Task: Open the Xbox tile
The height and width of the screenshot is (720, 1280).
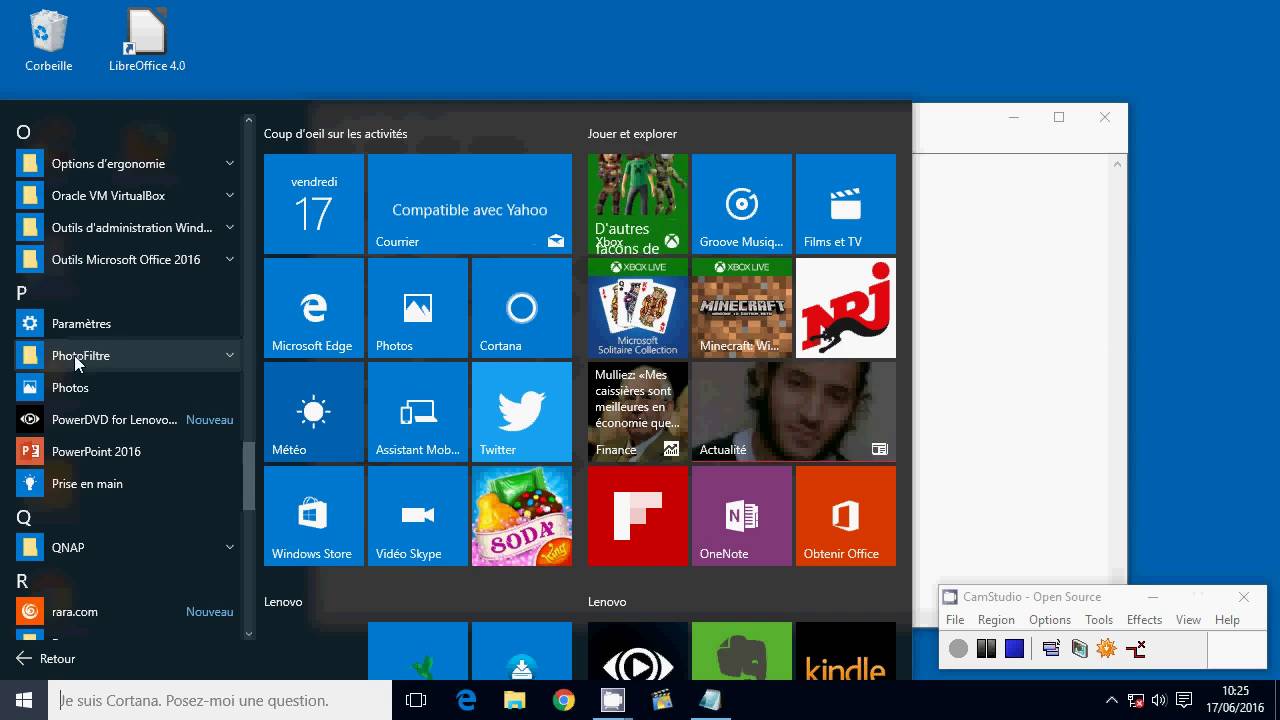Action: (x=638, y=204)
